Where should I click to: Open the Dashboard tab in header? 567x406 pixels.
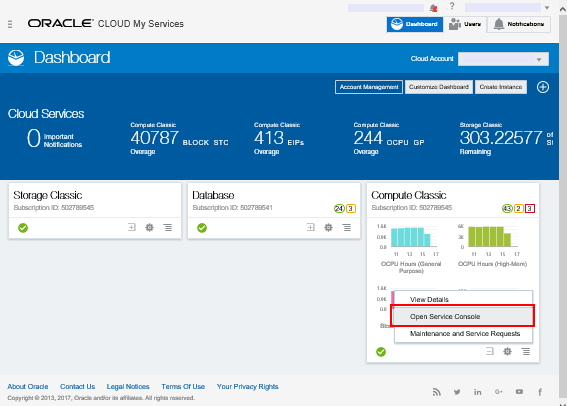pyautogui.click(x=414, y=24)
